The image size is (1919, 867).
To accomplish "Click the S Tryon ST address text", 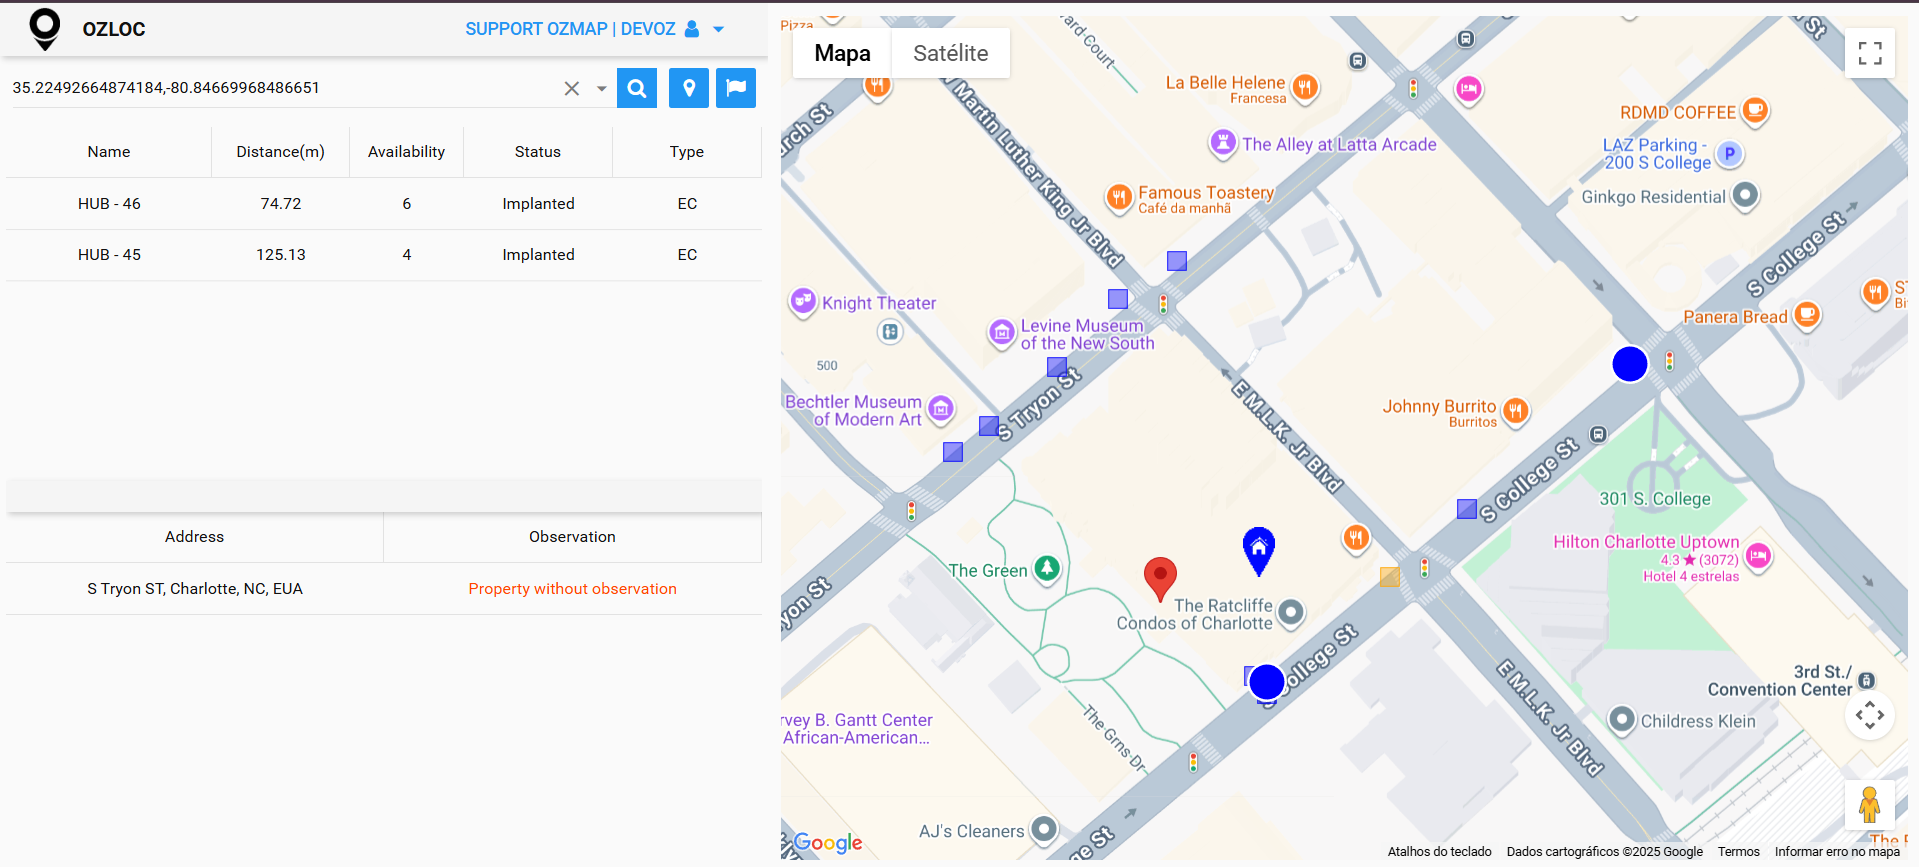I will (x=195, y=589).
